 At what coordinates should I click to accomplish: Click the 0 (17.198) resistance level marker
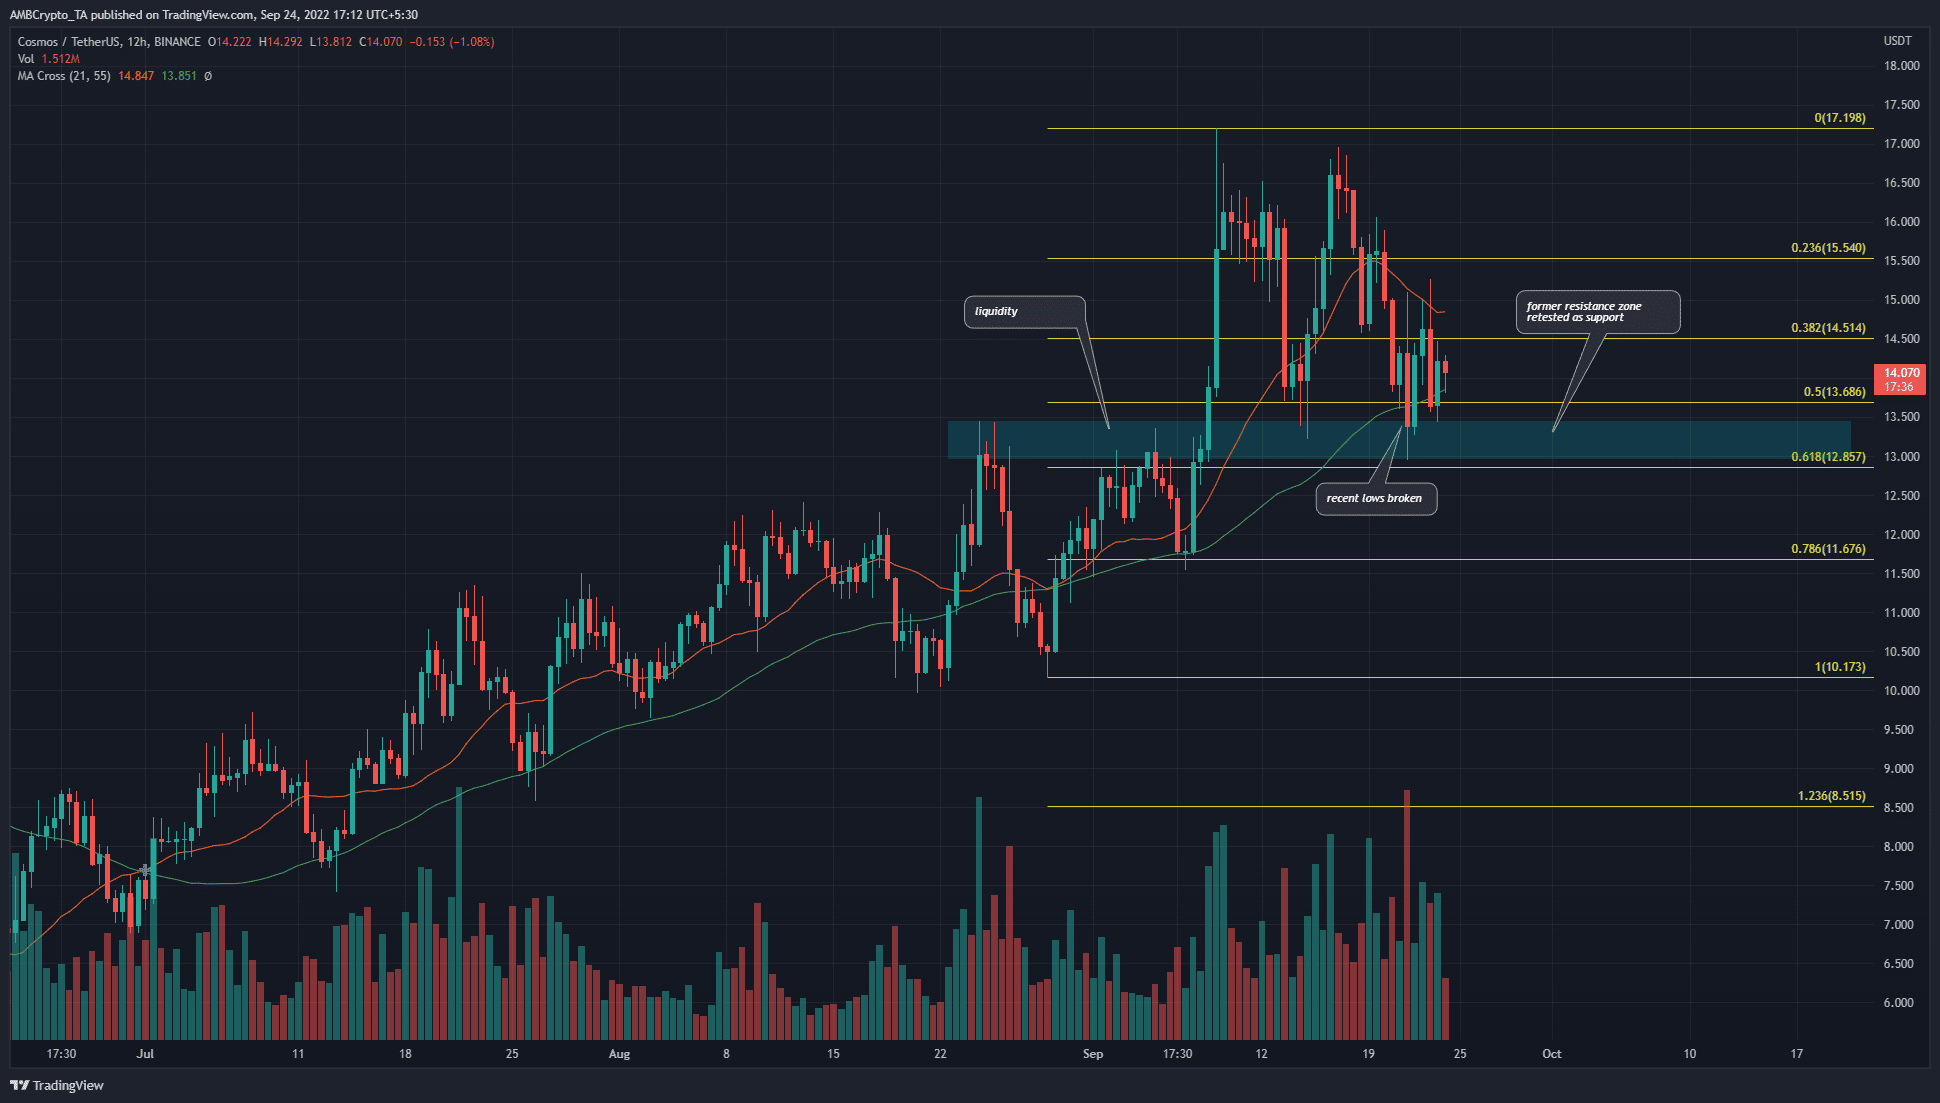pyautogui.click(x=1832, y=117)
